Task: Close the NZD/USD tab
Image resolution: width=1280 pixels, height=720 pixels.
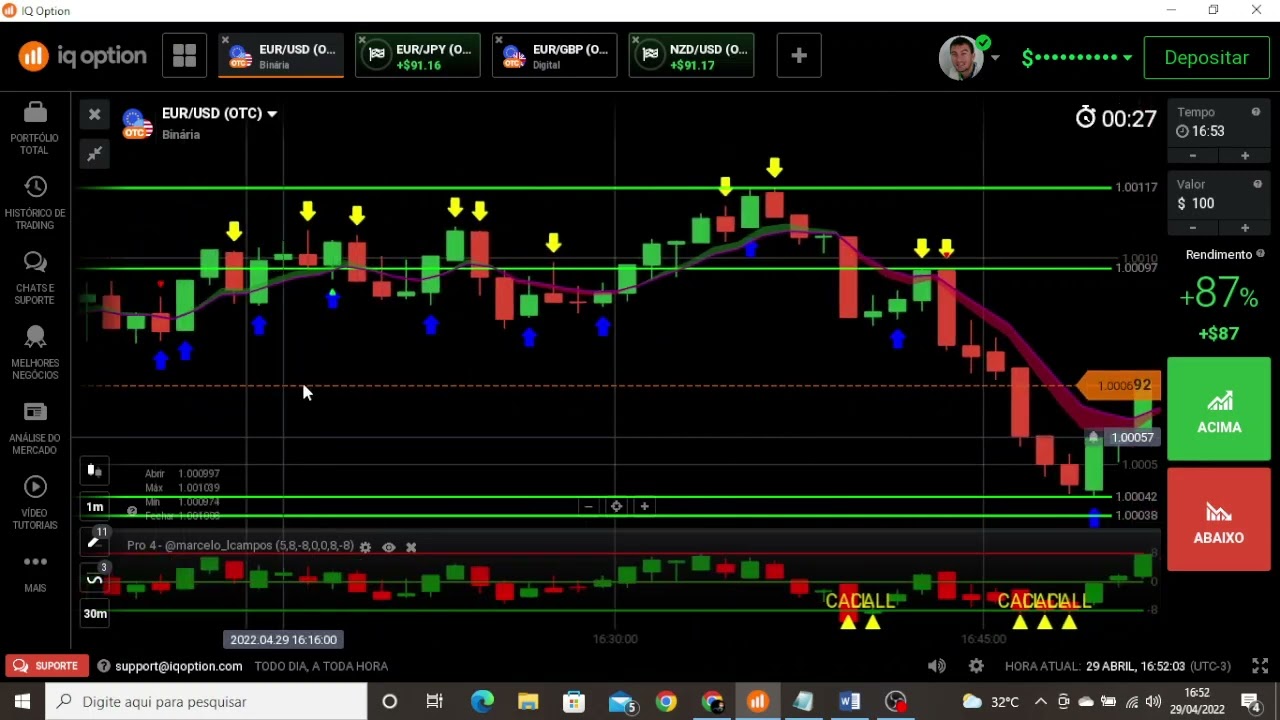Action: (x=636, y=40)
